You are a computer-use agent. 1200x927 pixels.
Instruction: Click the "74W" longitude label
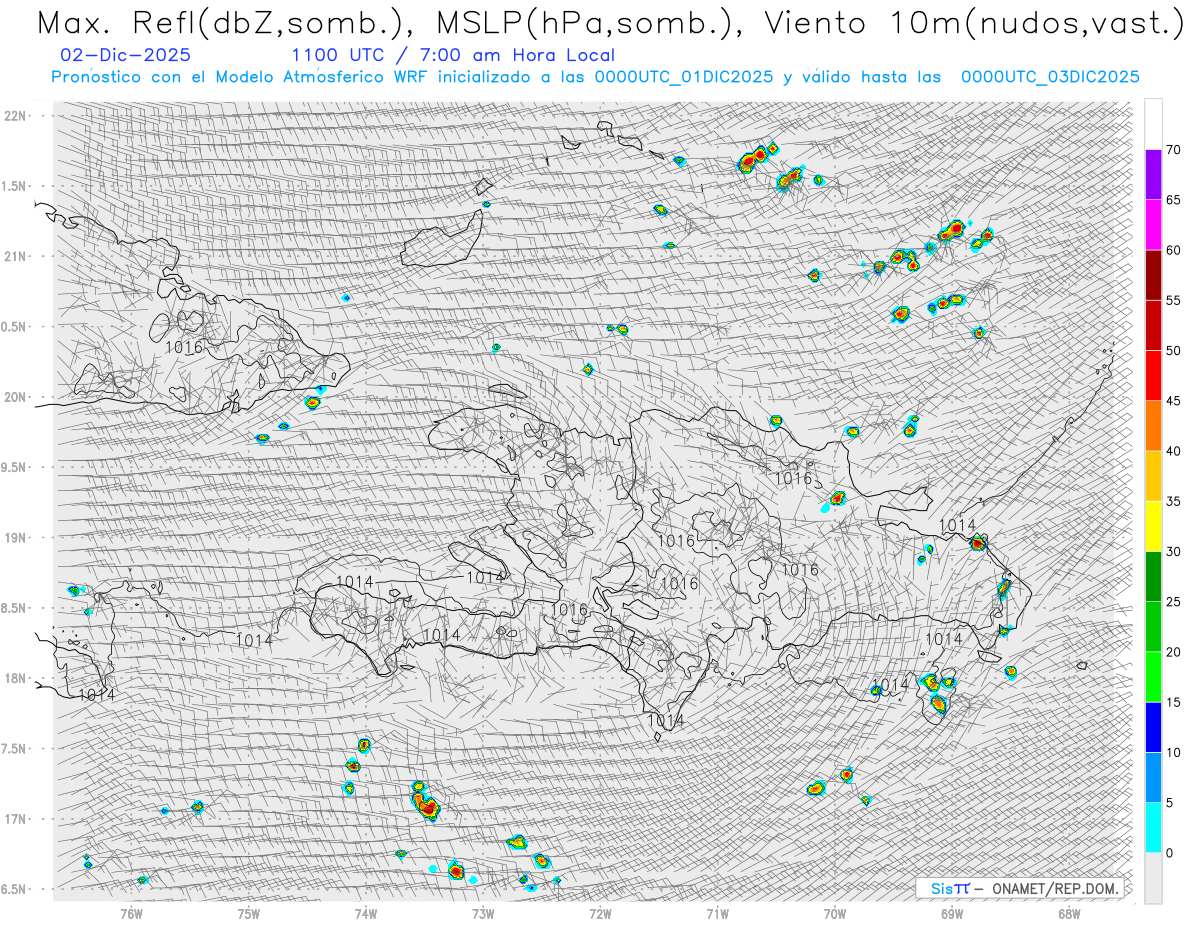click(x=365, y=913)
